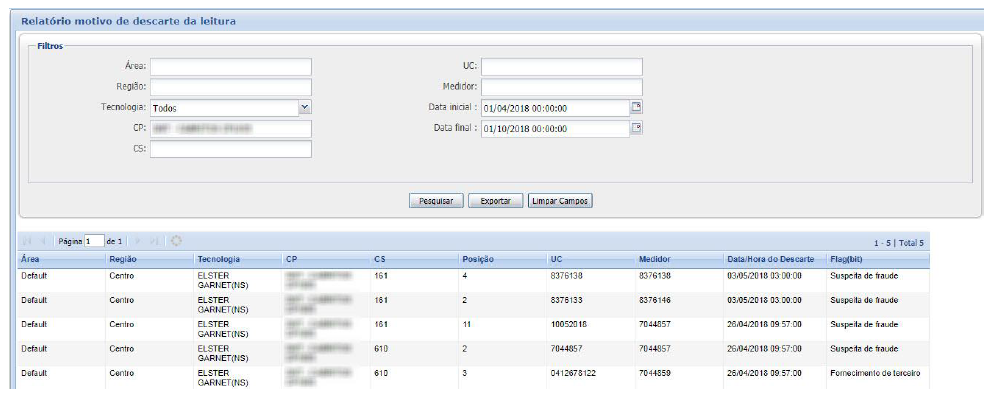This screenshot has width=988, height=402.
Task: Jump to the last page of results
Action: (x=154, y=241)
